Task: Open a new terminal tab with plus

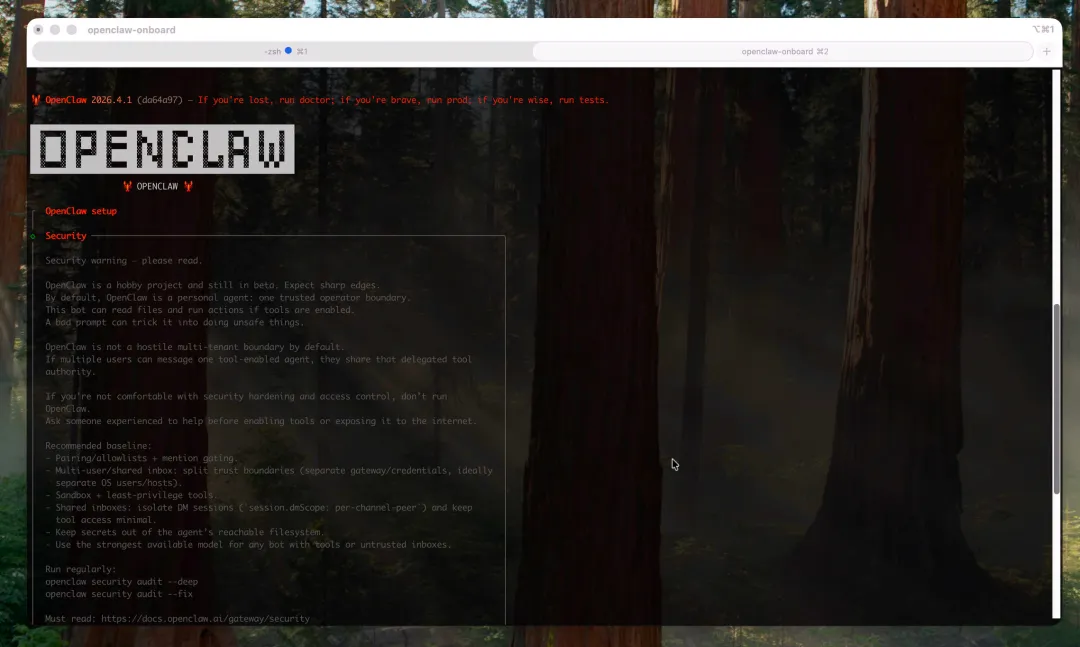Action: (1046, 51)
